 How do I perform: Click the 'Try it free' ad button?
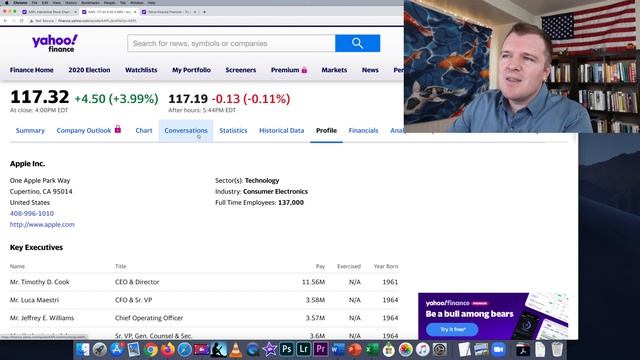452,329
